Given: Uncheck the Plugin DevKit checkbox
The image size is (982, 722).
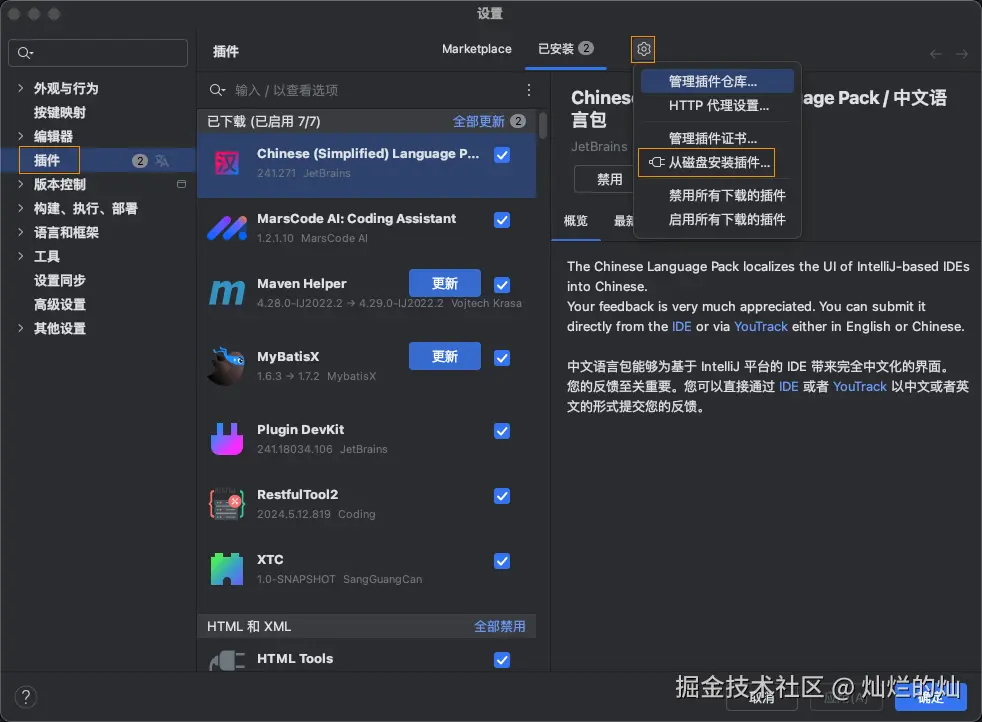Looking at the screenshot, I should [x=502, y=431].
